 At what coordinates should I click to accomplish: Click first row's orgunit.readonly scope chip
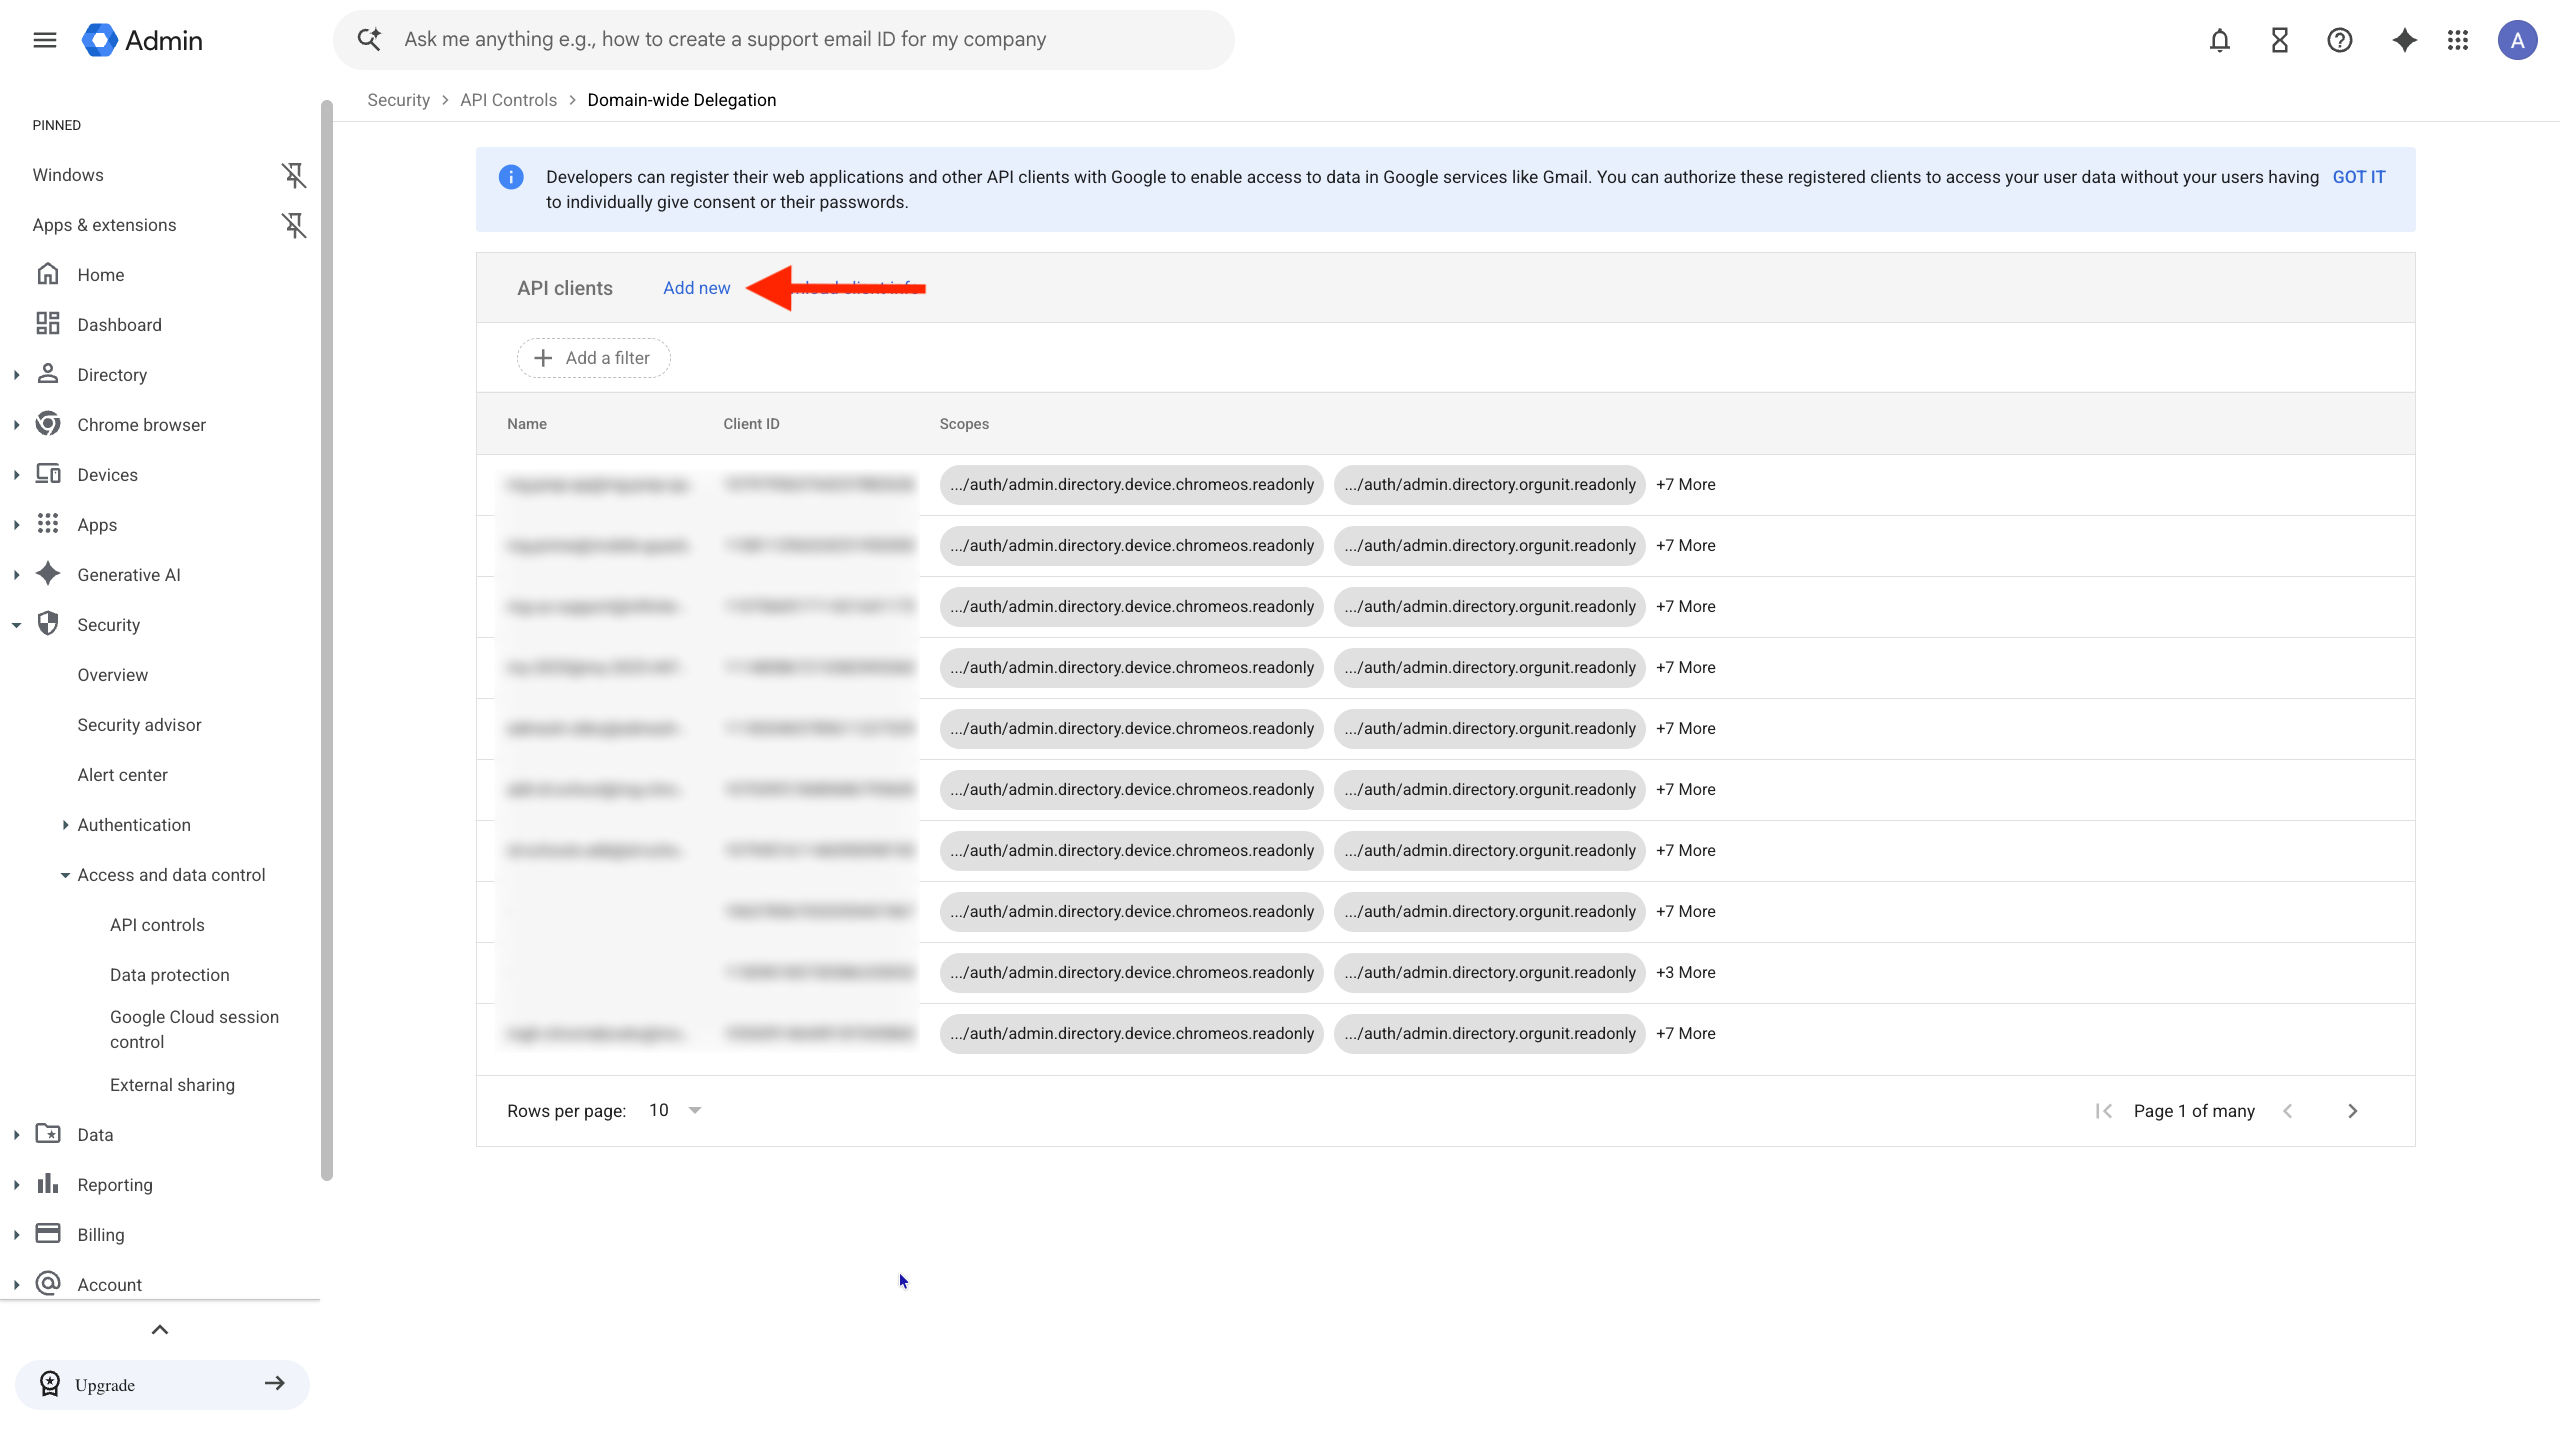coord(1489,484)
